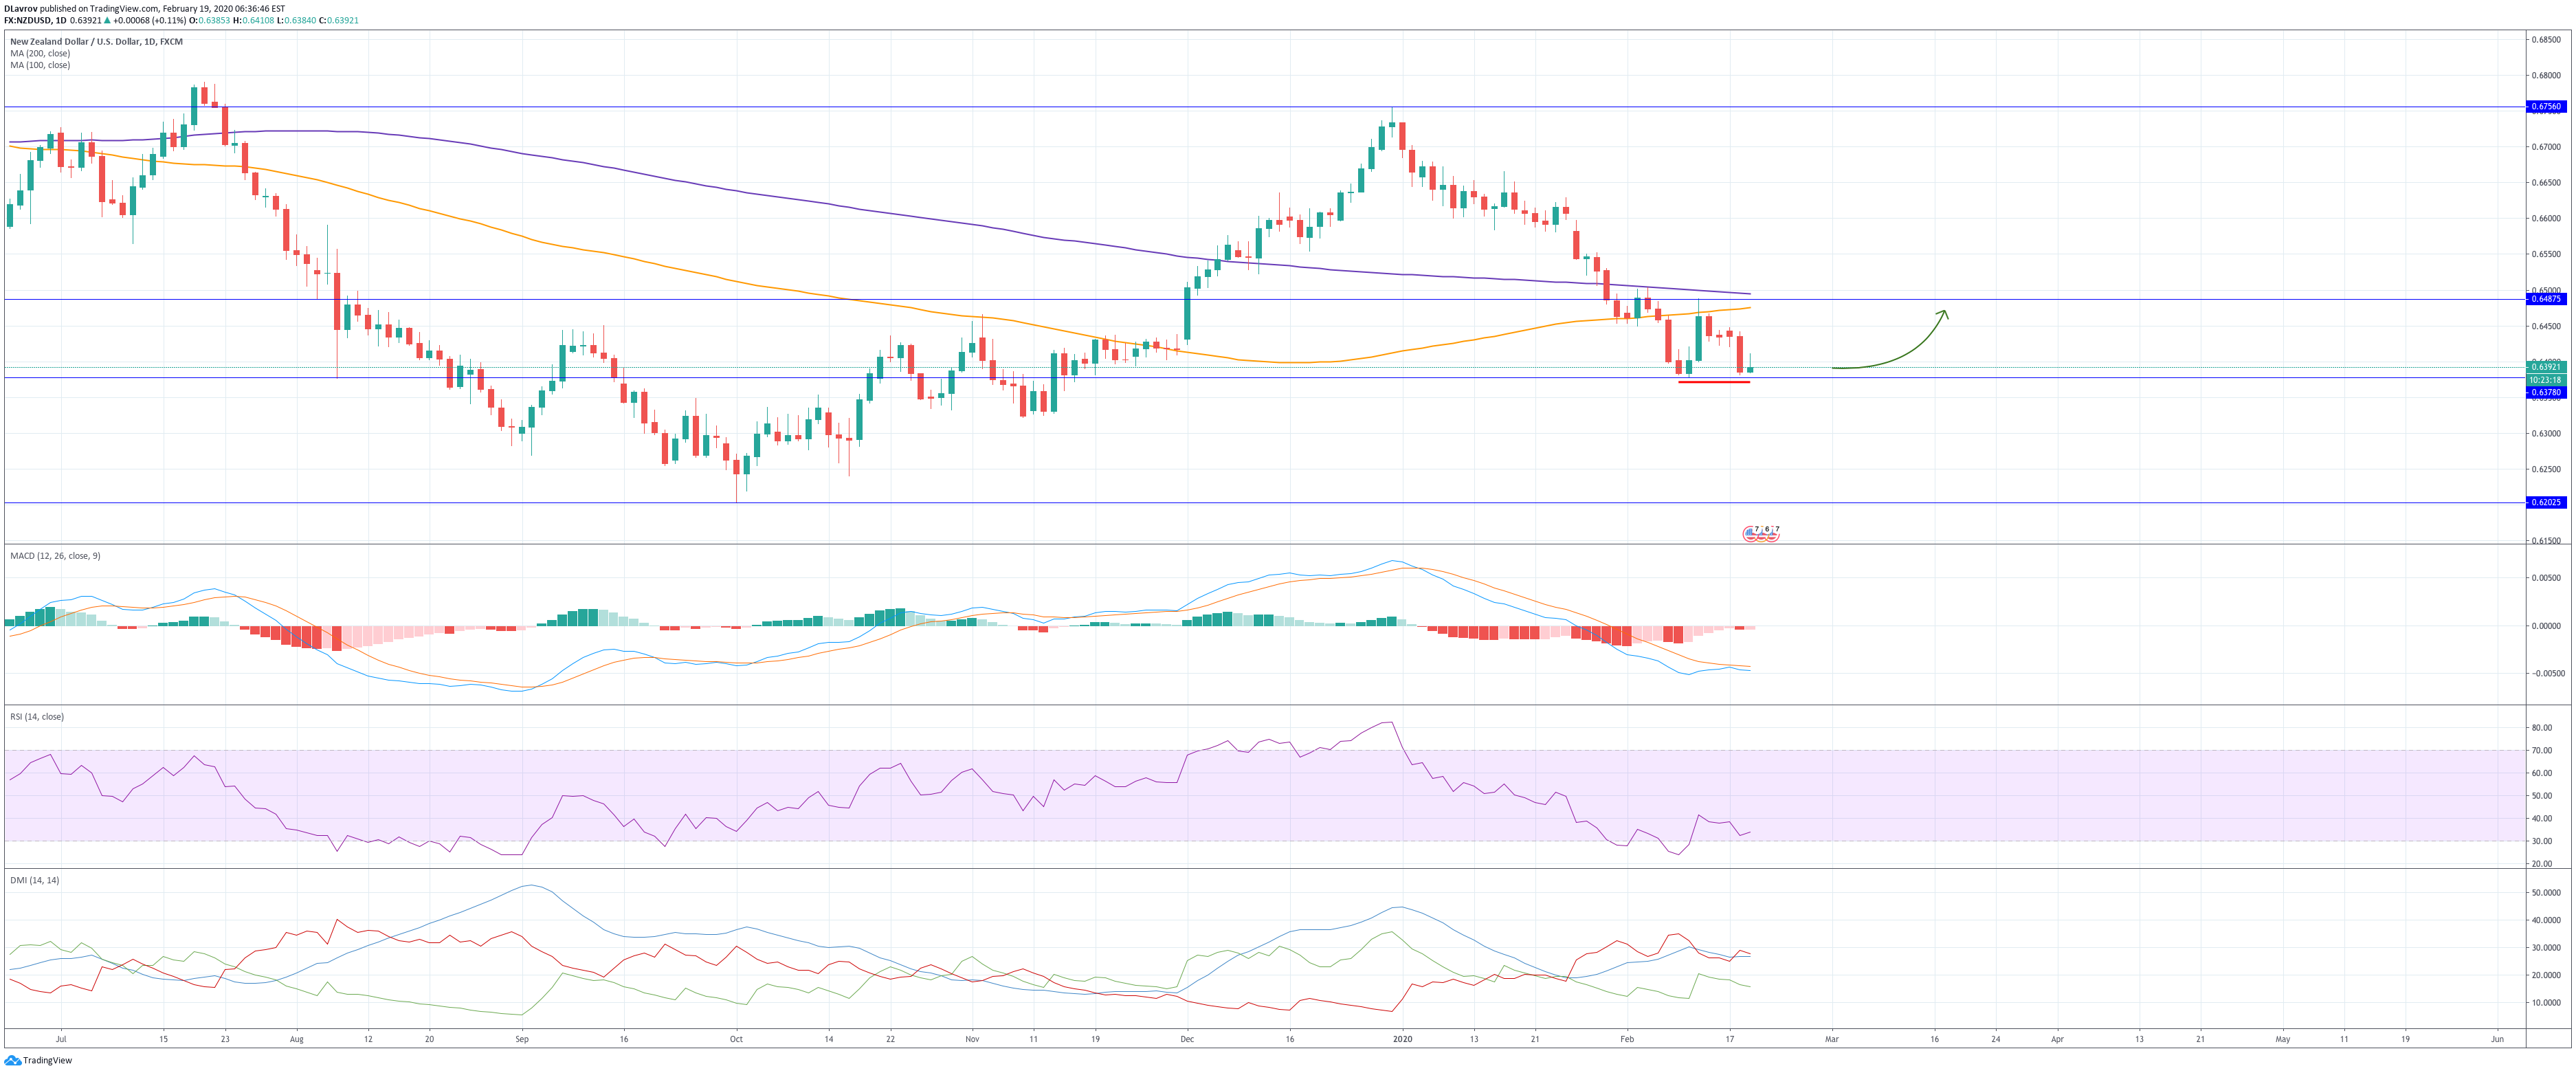Image resolution: width=2576 pixels, height=1073 pixels.
Task: Click the 0.64875 price label tag
Action: (x=2545, y=299)
